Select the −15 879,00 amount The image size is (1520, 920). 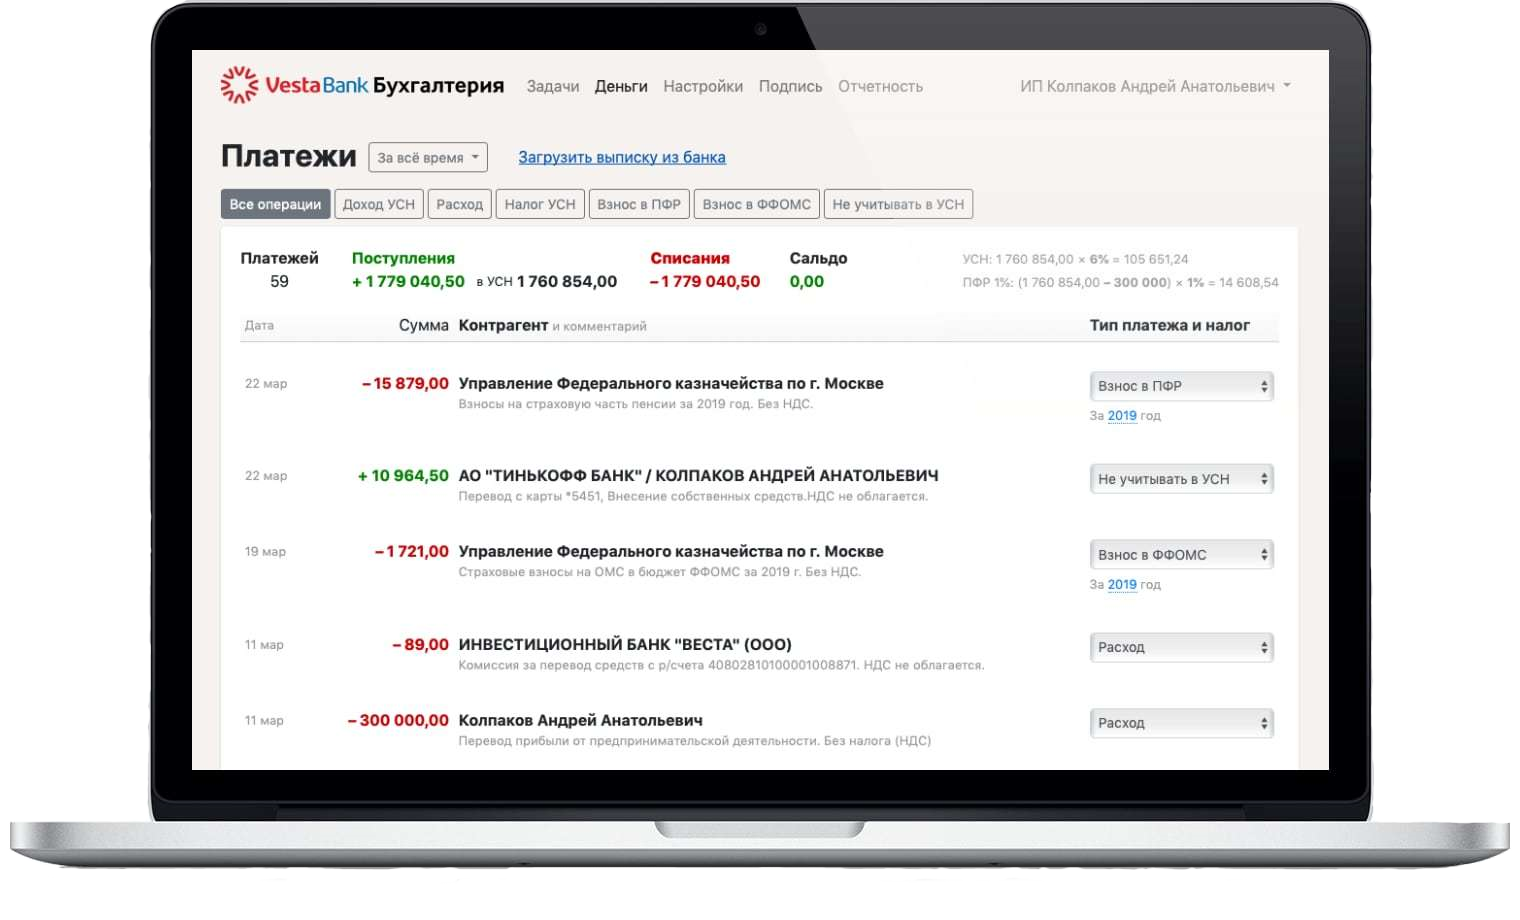pos(405,383)
